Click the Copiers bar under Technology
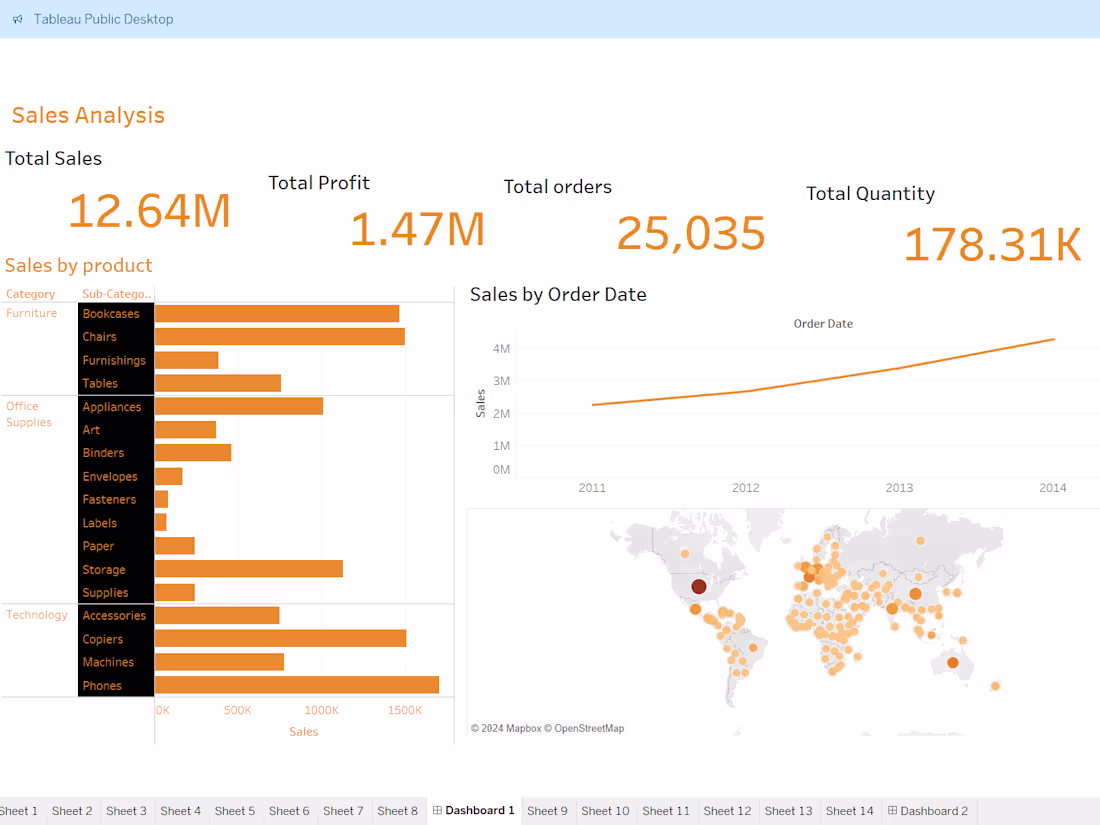 [280, 638]
